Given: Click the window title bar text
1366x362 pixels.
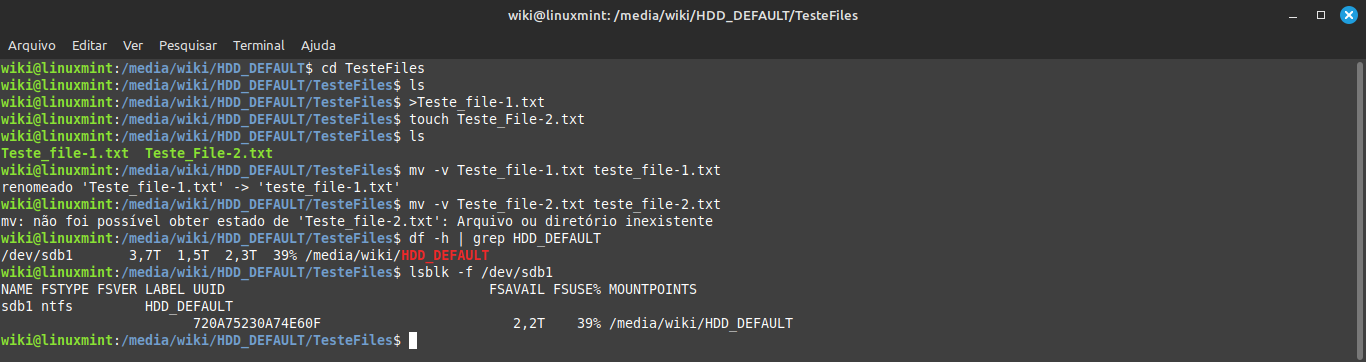Looking at the screenshot, I should 683,15.
